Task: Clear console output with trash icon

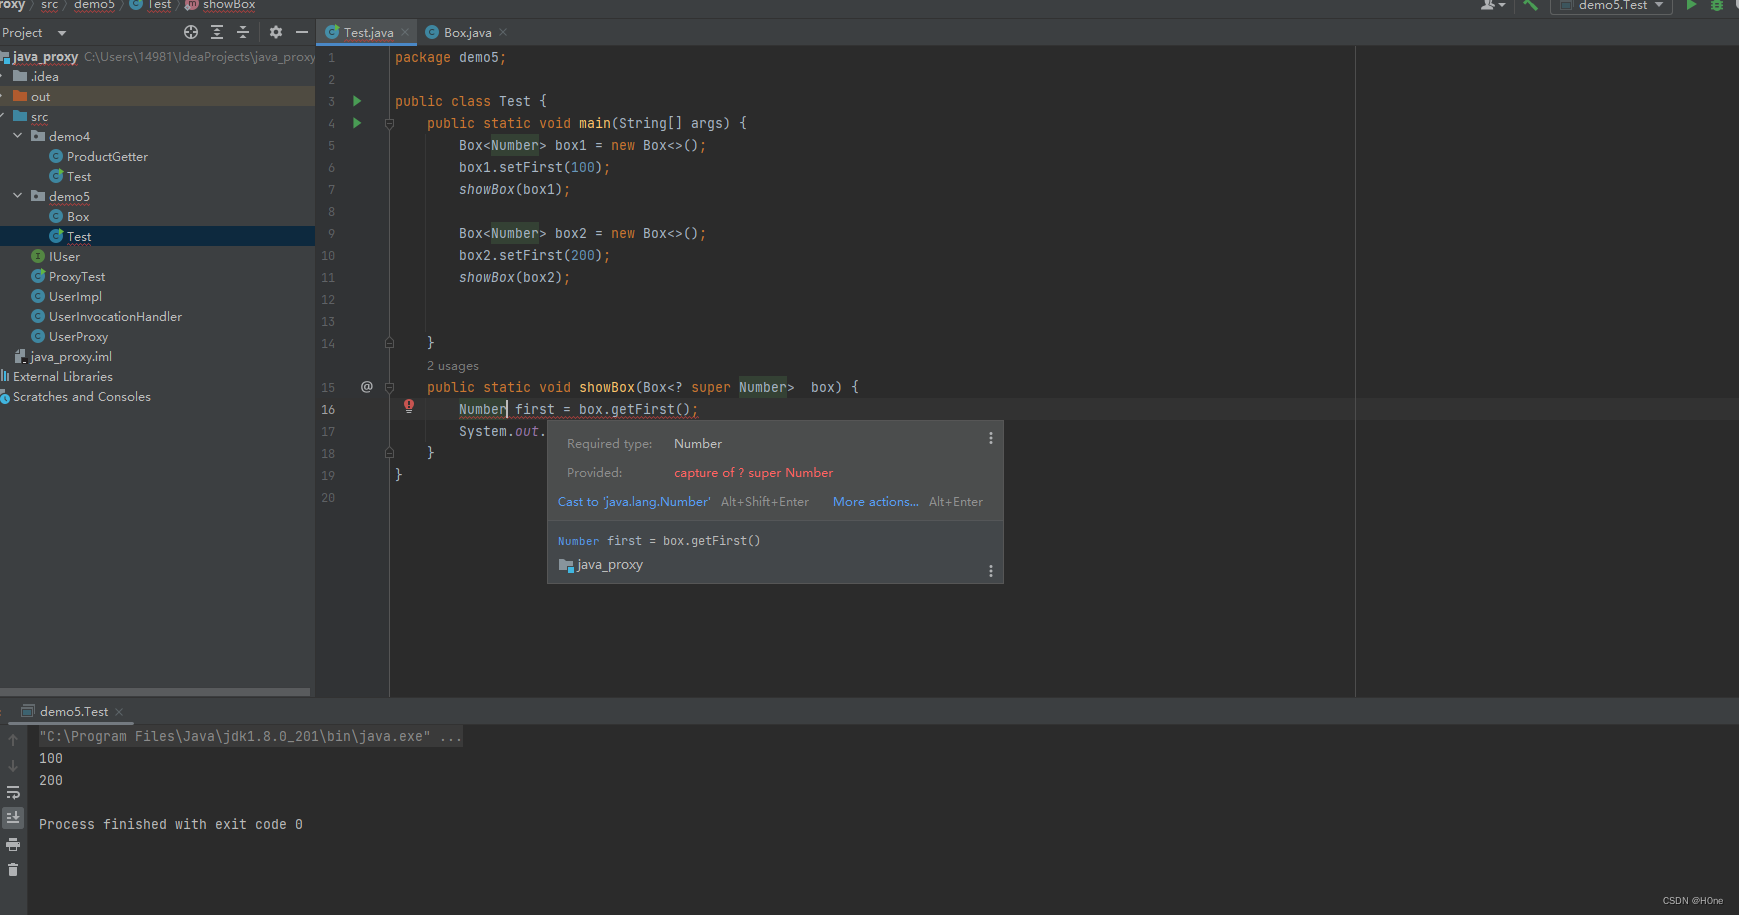Action: 13,870
